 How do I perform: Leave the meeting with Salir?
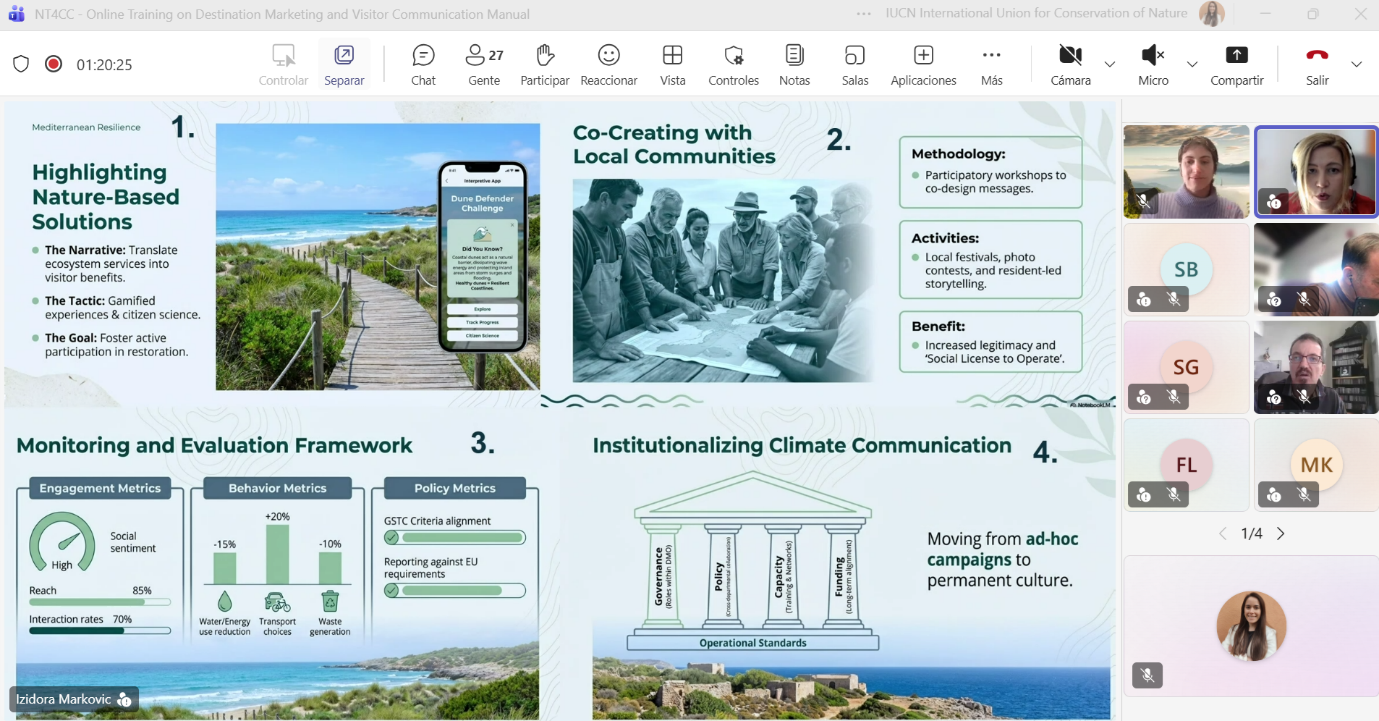(x=1317, y=65)
